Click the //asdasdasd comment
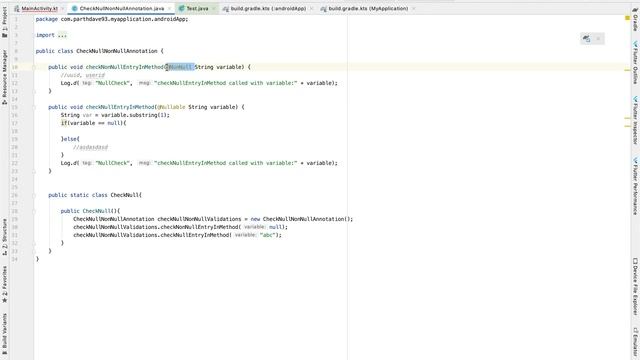The width and height of the screenshot is (640, 360). 91,147
